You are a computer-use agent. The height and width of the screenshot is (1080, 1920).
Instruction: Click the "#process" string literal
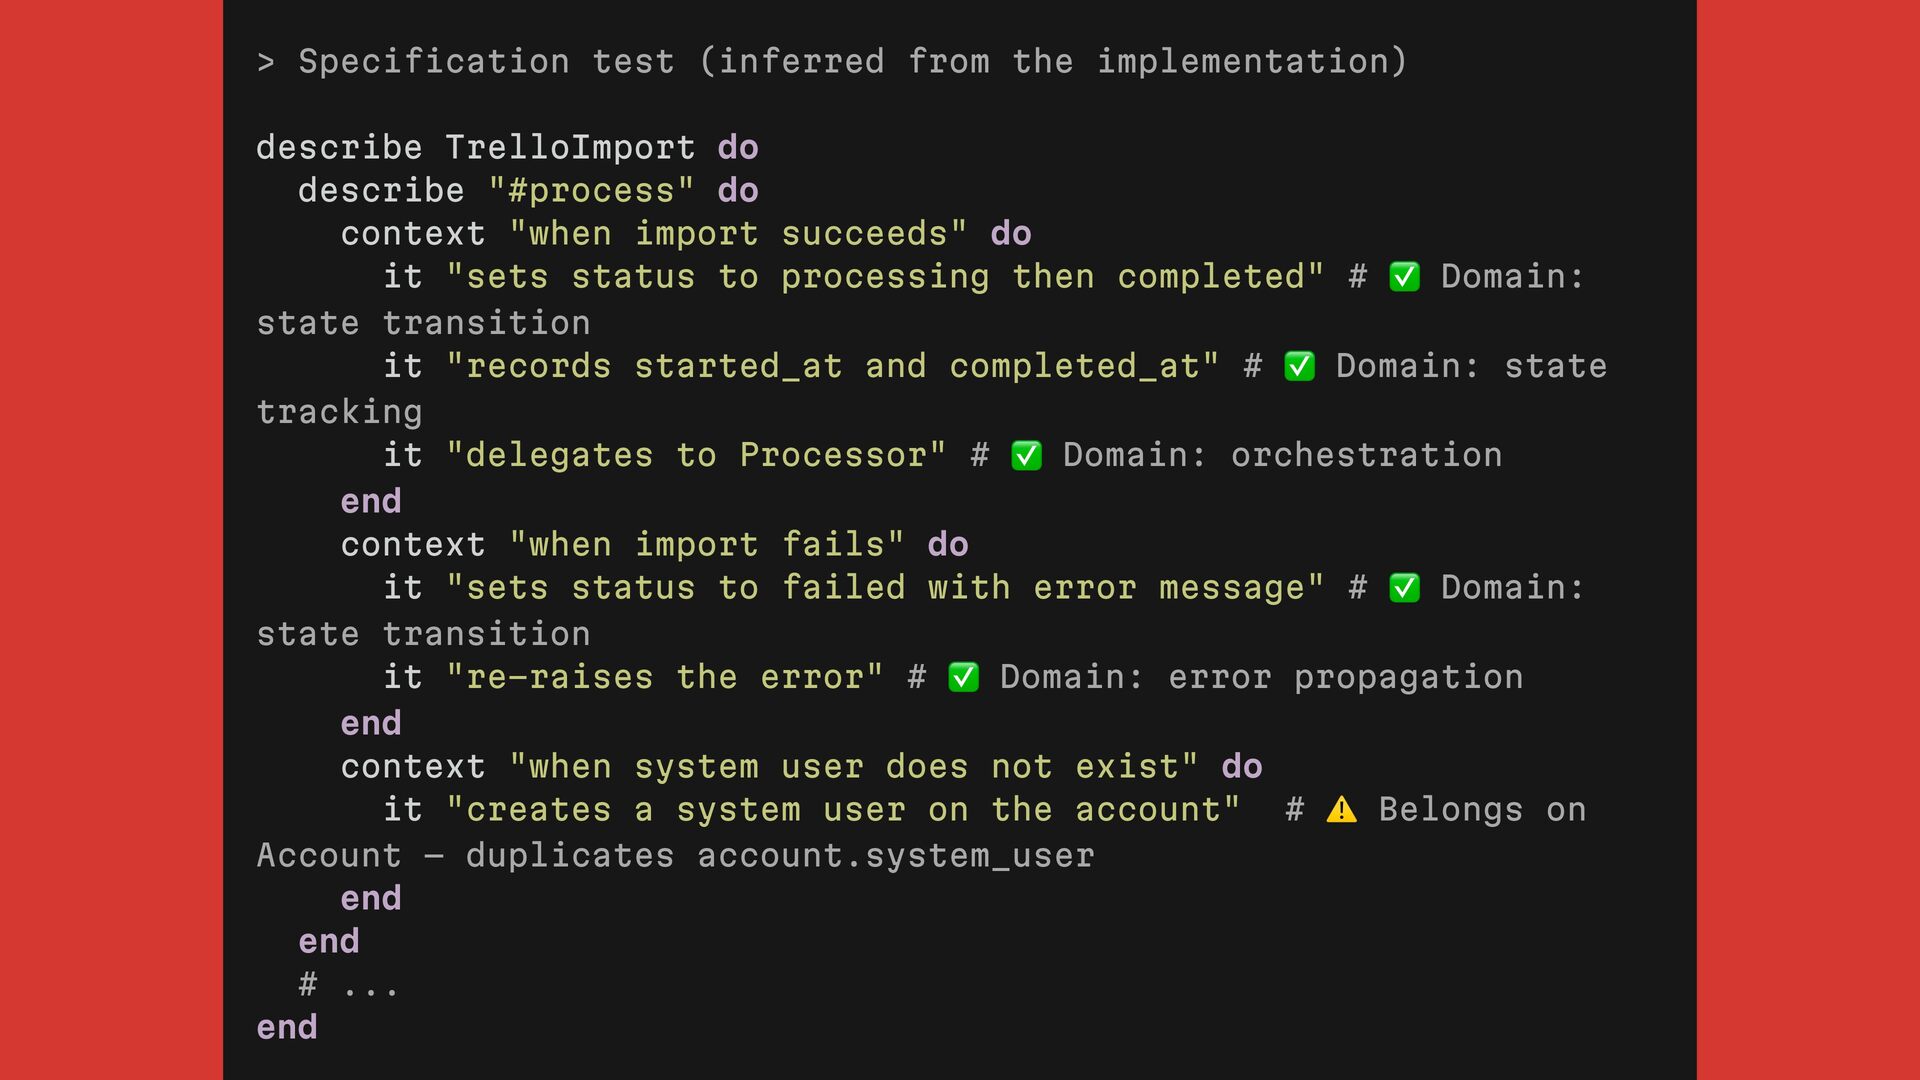tap(590, 191)
